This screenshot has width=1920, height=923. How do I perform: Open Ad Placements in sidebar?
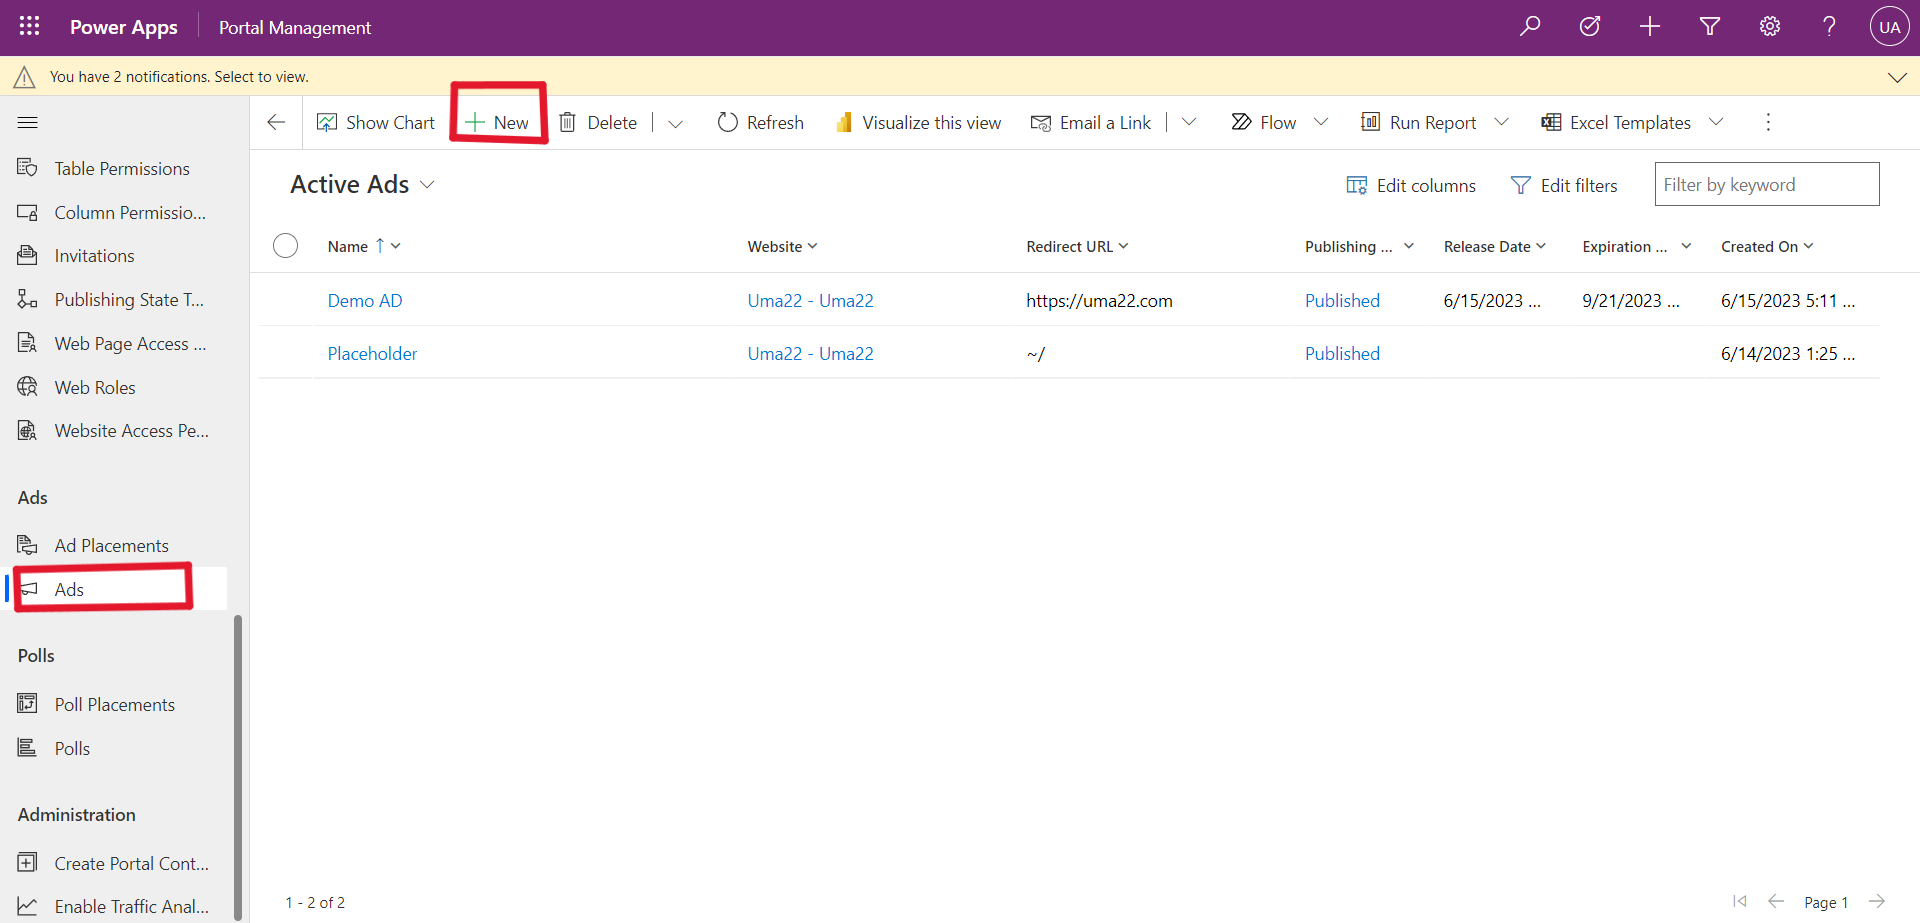114,546
